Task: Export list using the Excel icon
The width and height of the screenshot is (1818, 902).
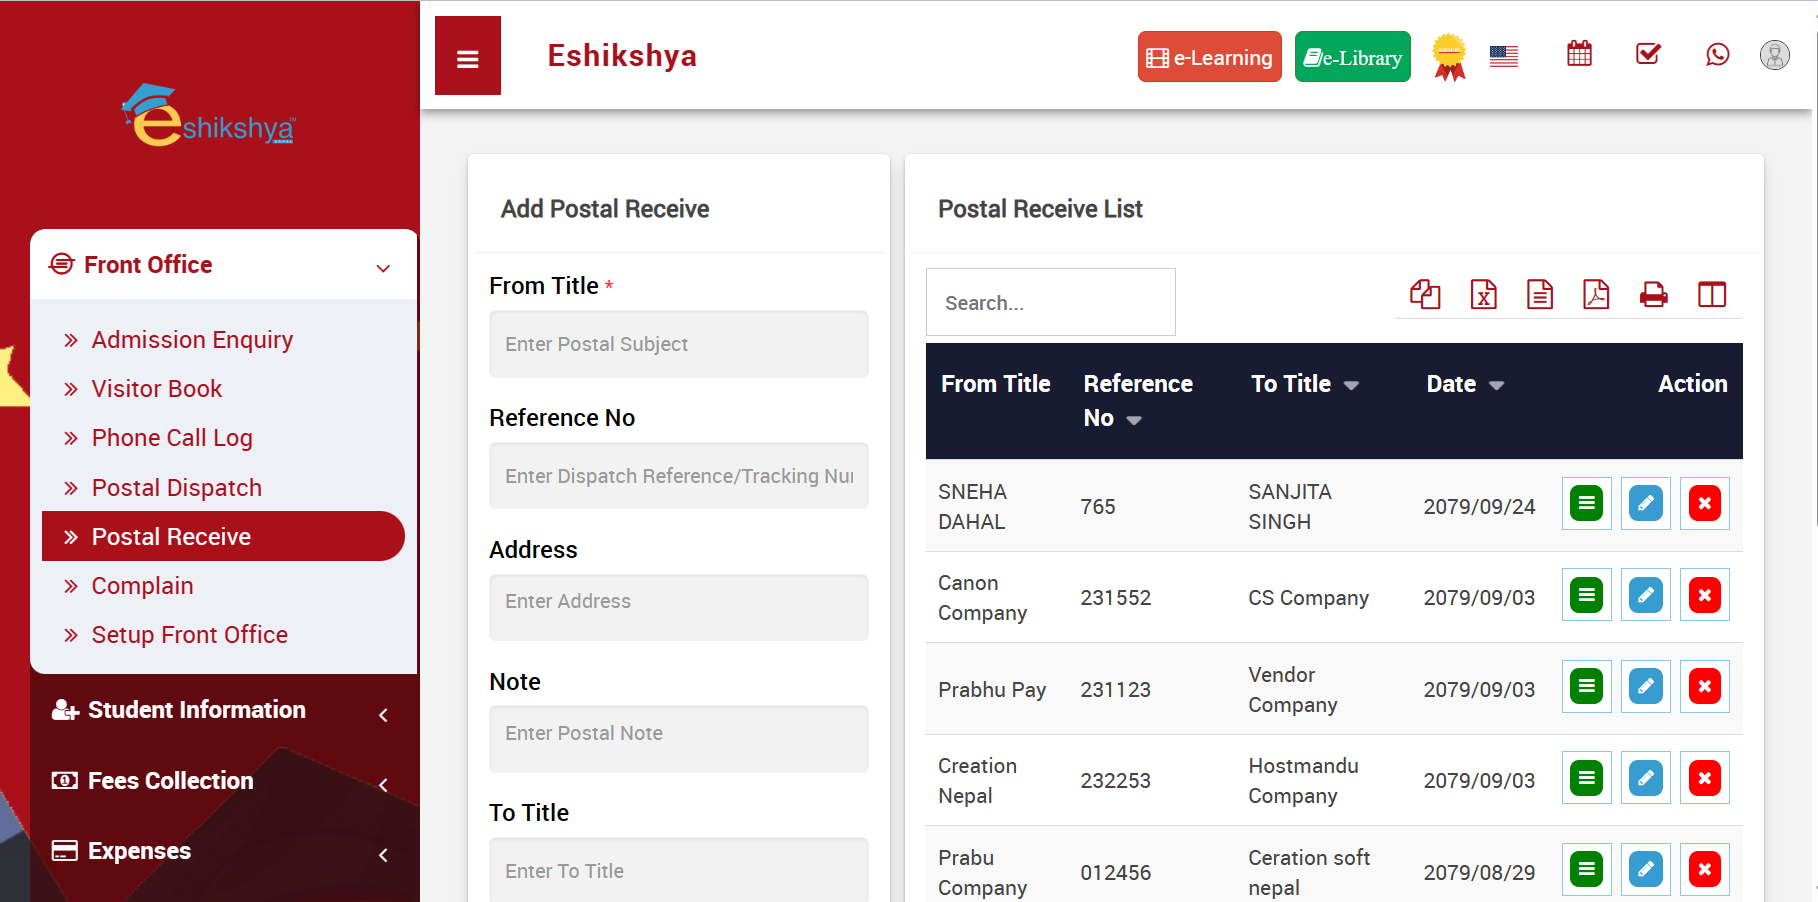Action: [x=1483, y=295]
